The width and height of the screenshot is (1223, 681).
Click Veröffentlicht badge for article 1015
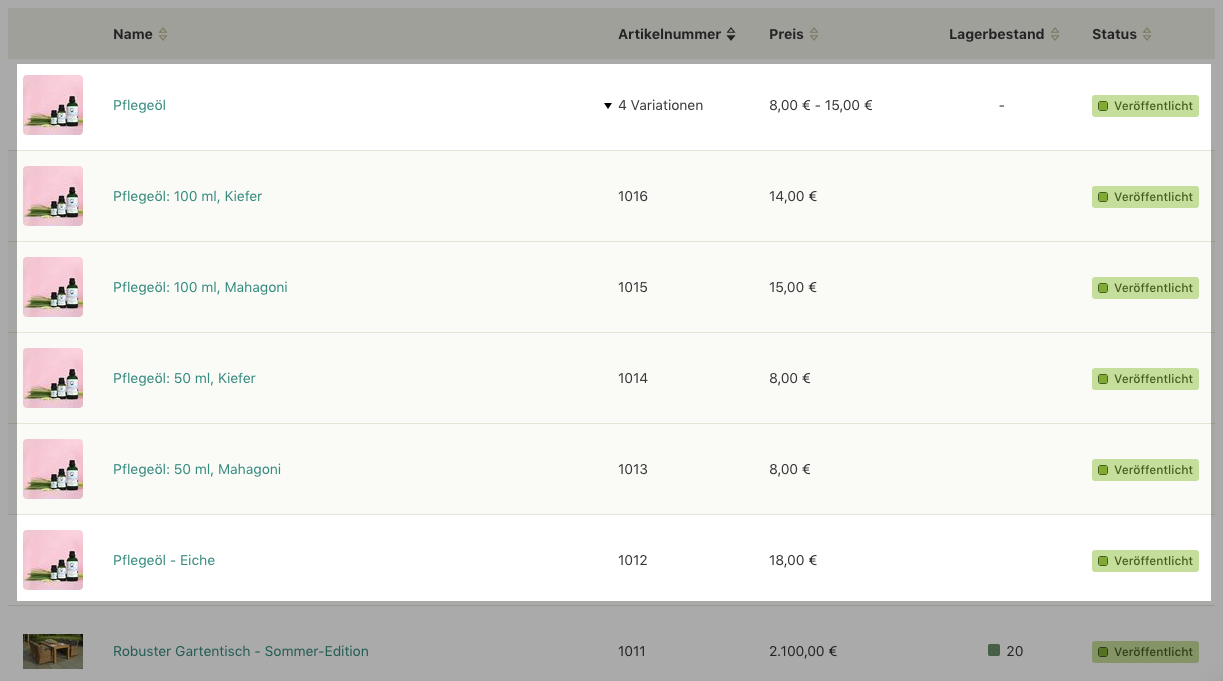[x=1145, y=288]
